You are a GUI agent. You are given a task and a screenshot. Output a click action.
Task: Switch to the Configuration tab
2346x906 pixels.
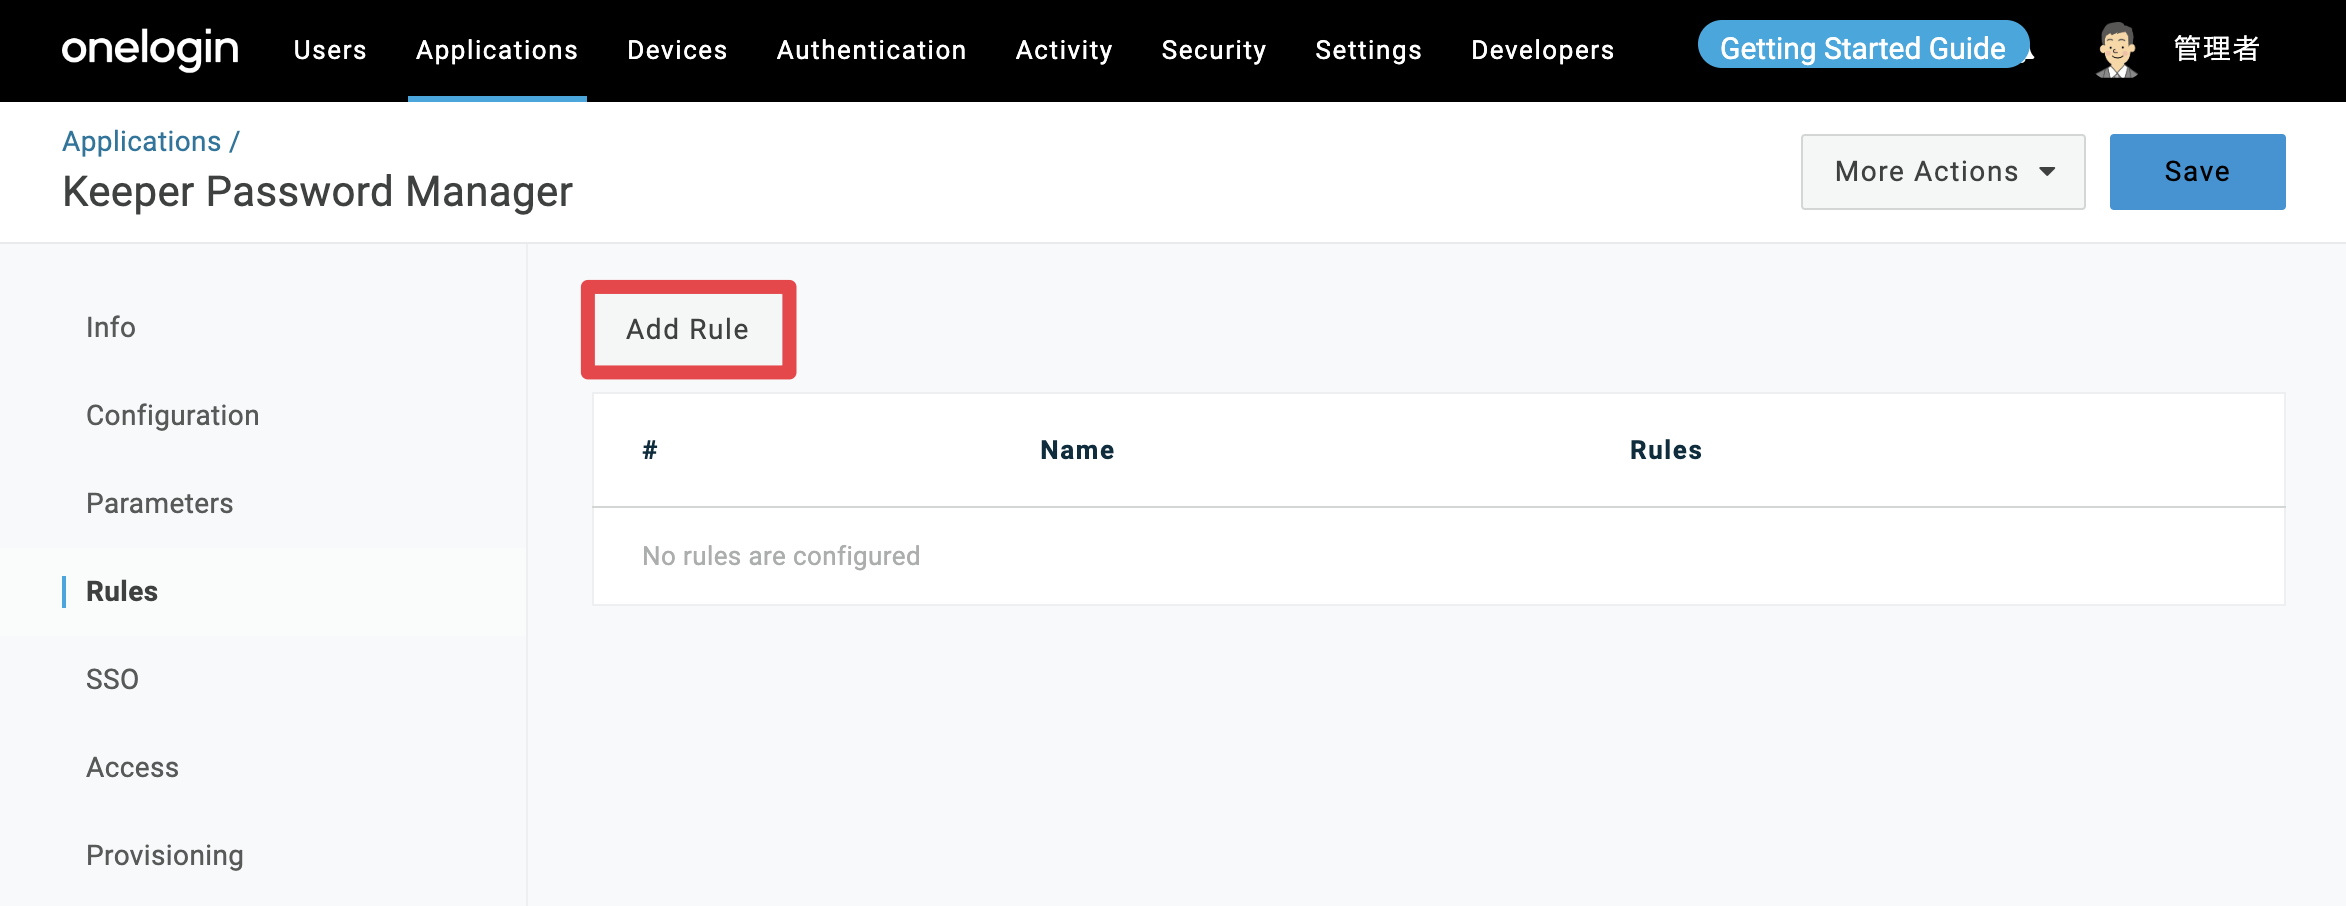pos(173,415)
